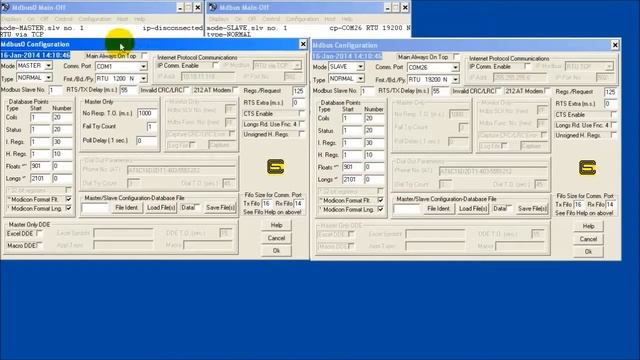Toggle Longs Rd. Use Fnc. 4 in Mdbus0 Configuration
Viewport: 640px width, 360px height.
pyautogui.click(x=301, y=124)
